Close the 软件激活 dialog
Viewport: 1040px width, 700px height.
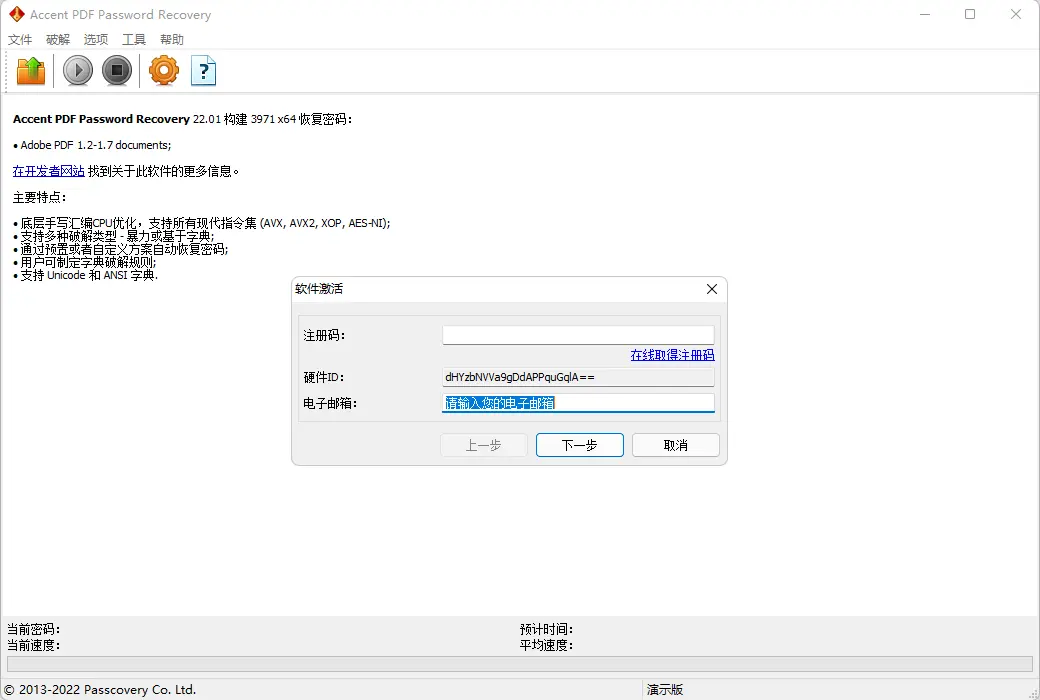pyautogui.click(x=712, y=289)
